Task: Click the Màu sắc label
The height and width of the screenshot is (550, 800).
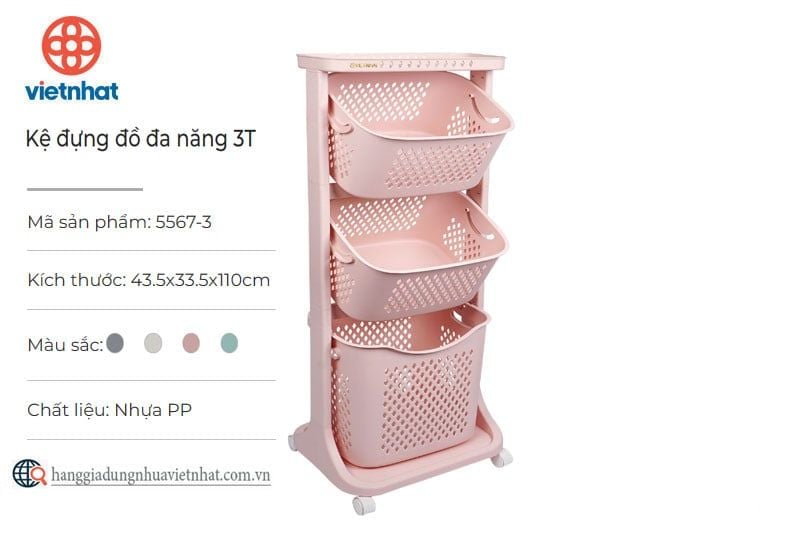Action: [65, 345]
